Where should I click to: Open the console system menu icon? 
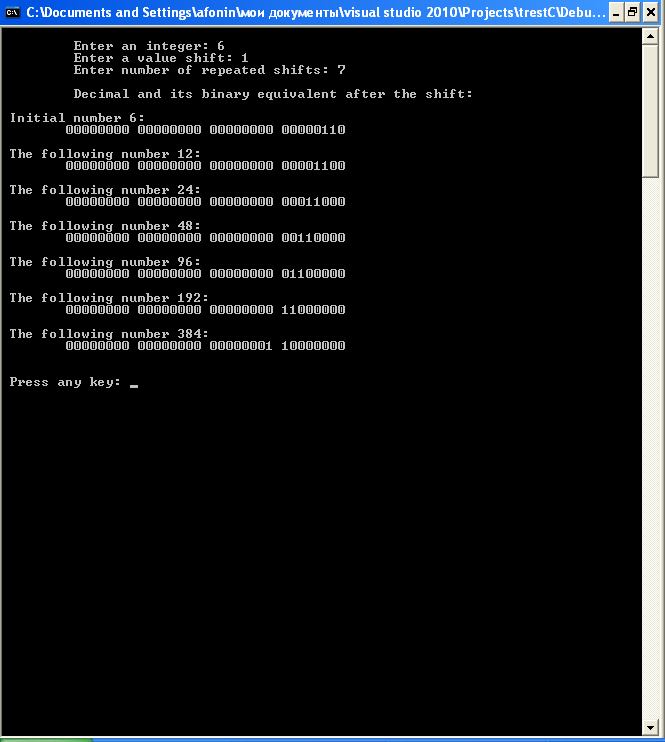tap(12, 12)
